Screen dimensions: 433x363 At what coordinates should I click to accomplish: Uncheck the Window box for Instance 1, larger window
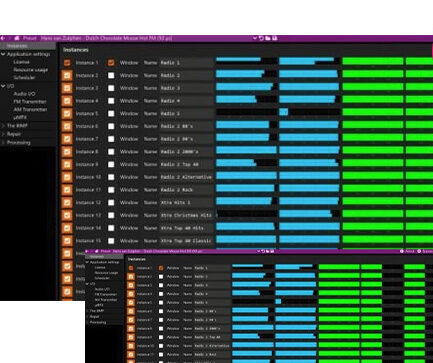click(x=111, y=63)
